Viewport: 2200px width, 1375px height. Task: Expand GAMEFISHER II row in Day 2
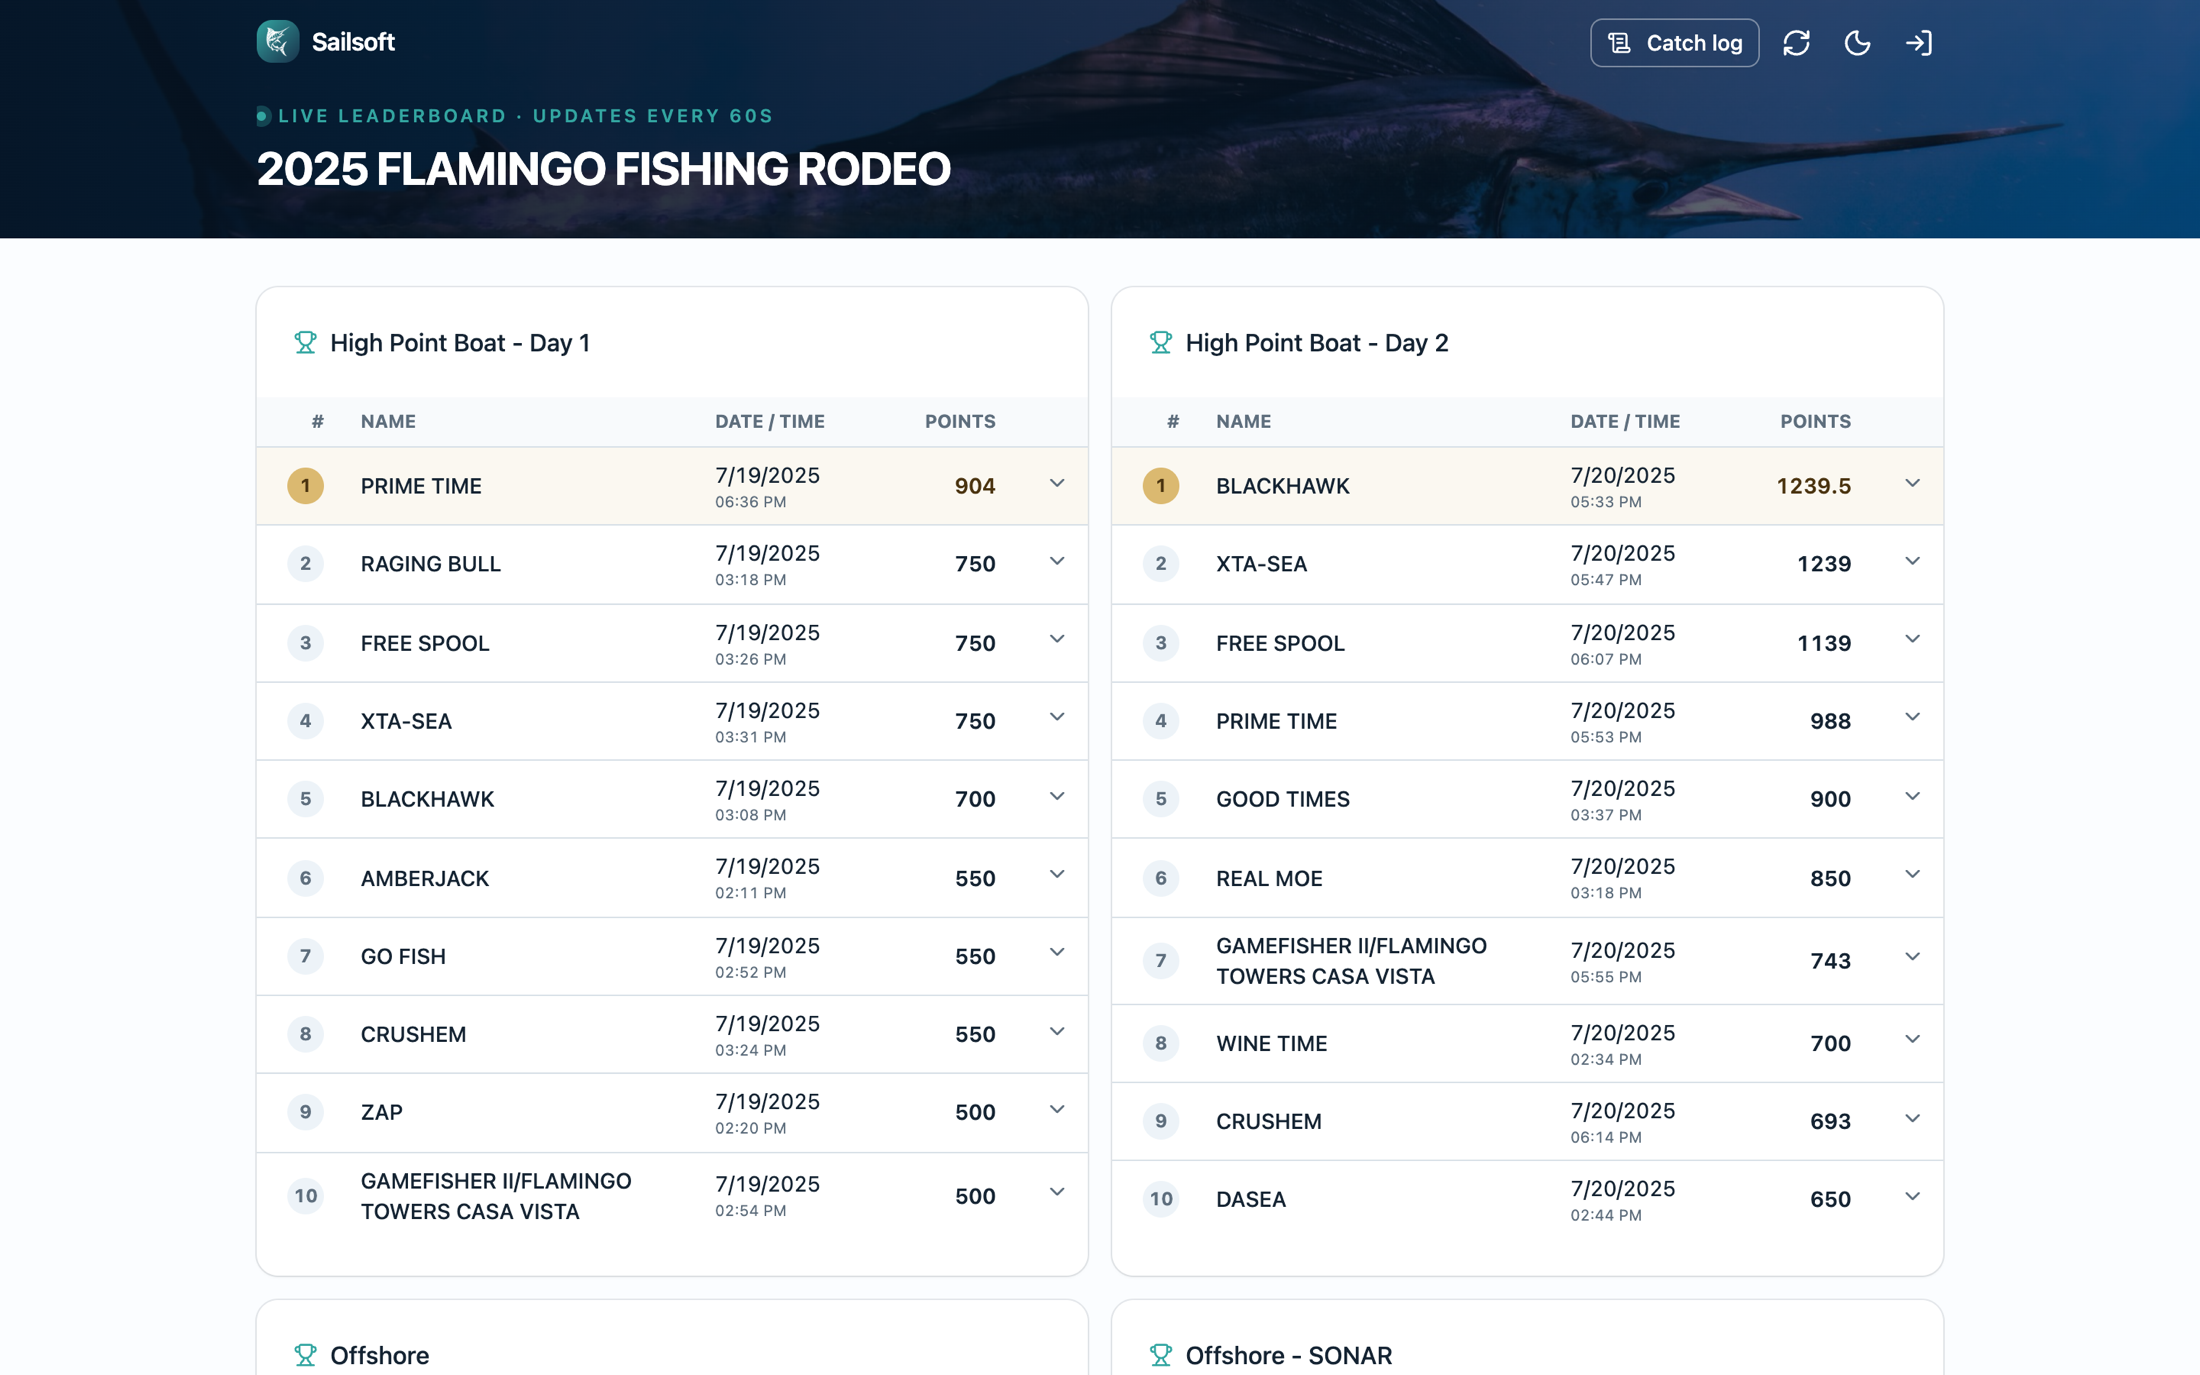tap(1912, 958)
